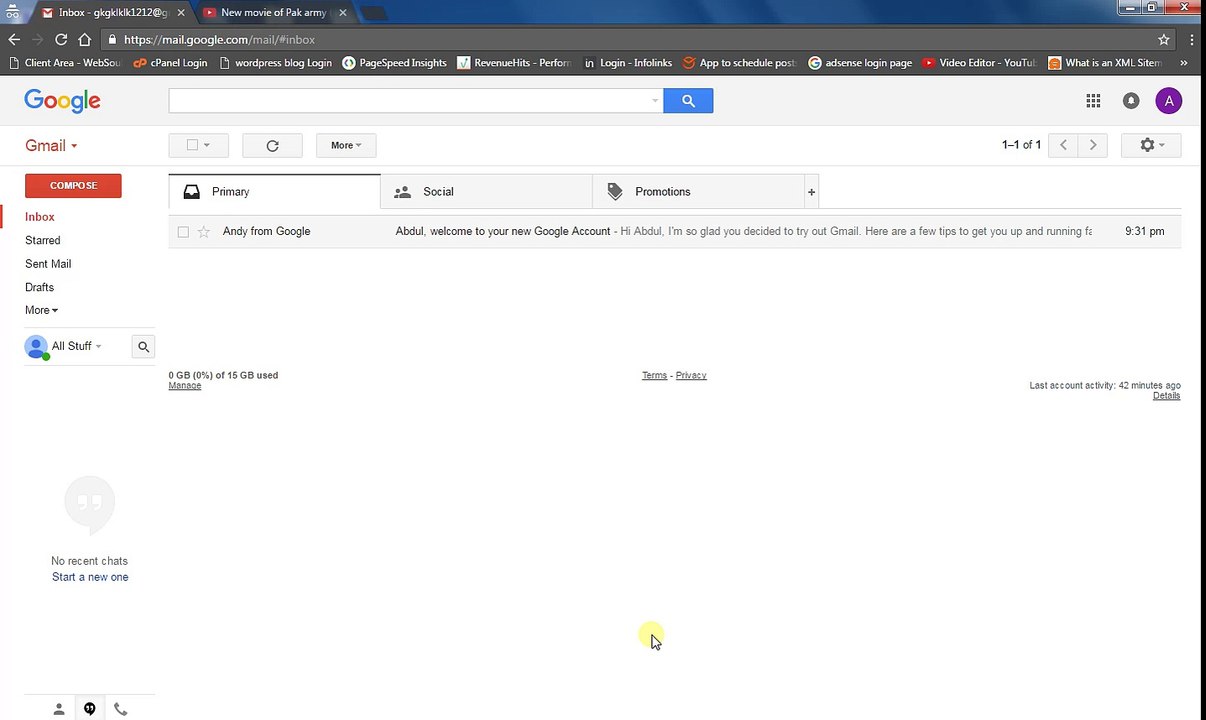The height and width of the screenshot is (720, 1206).
Task: Go to the browser home icon
Action: click(85, 39)
